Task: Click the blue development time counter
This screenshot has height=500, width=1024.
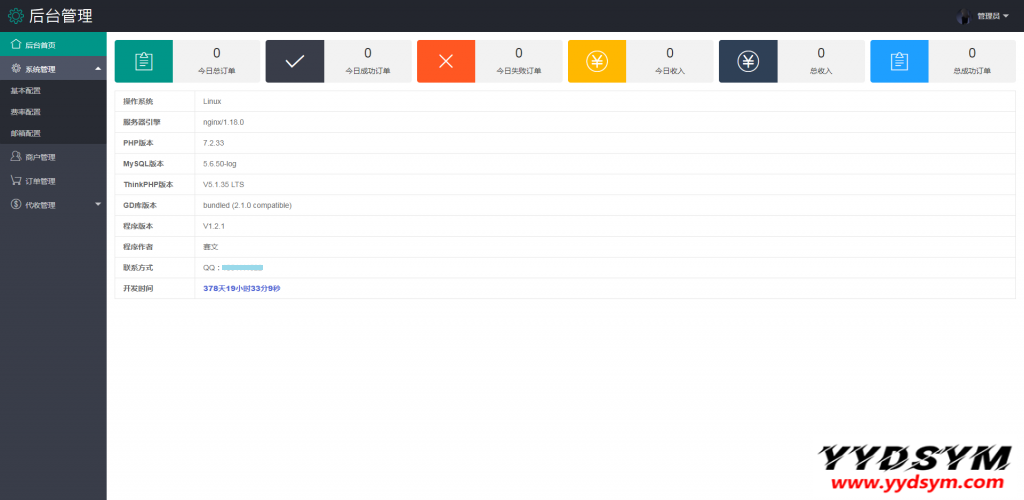Action: tap(242, 288)
